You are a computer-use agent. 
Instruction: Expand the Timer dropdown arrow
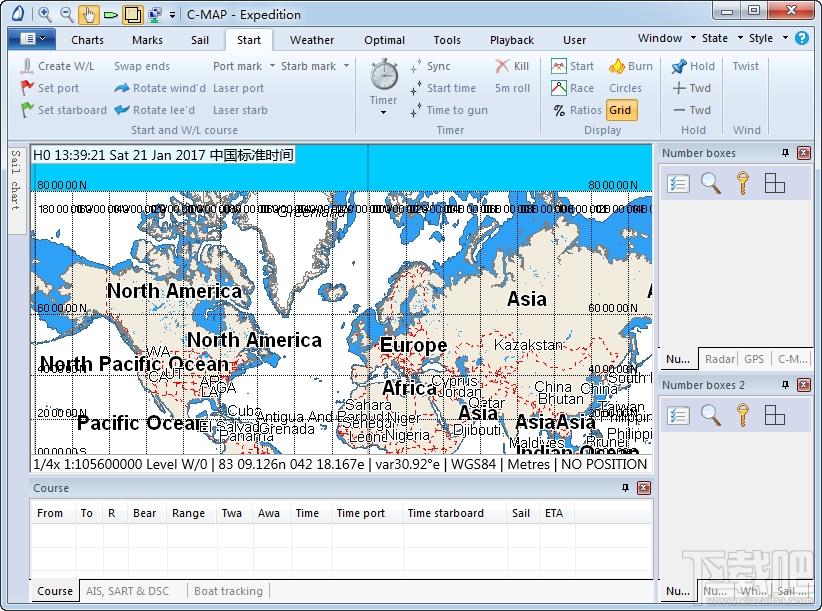tap(383, 113)
